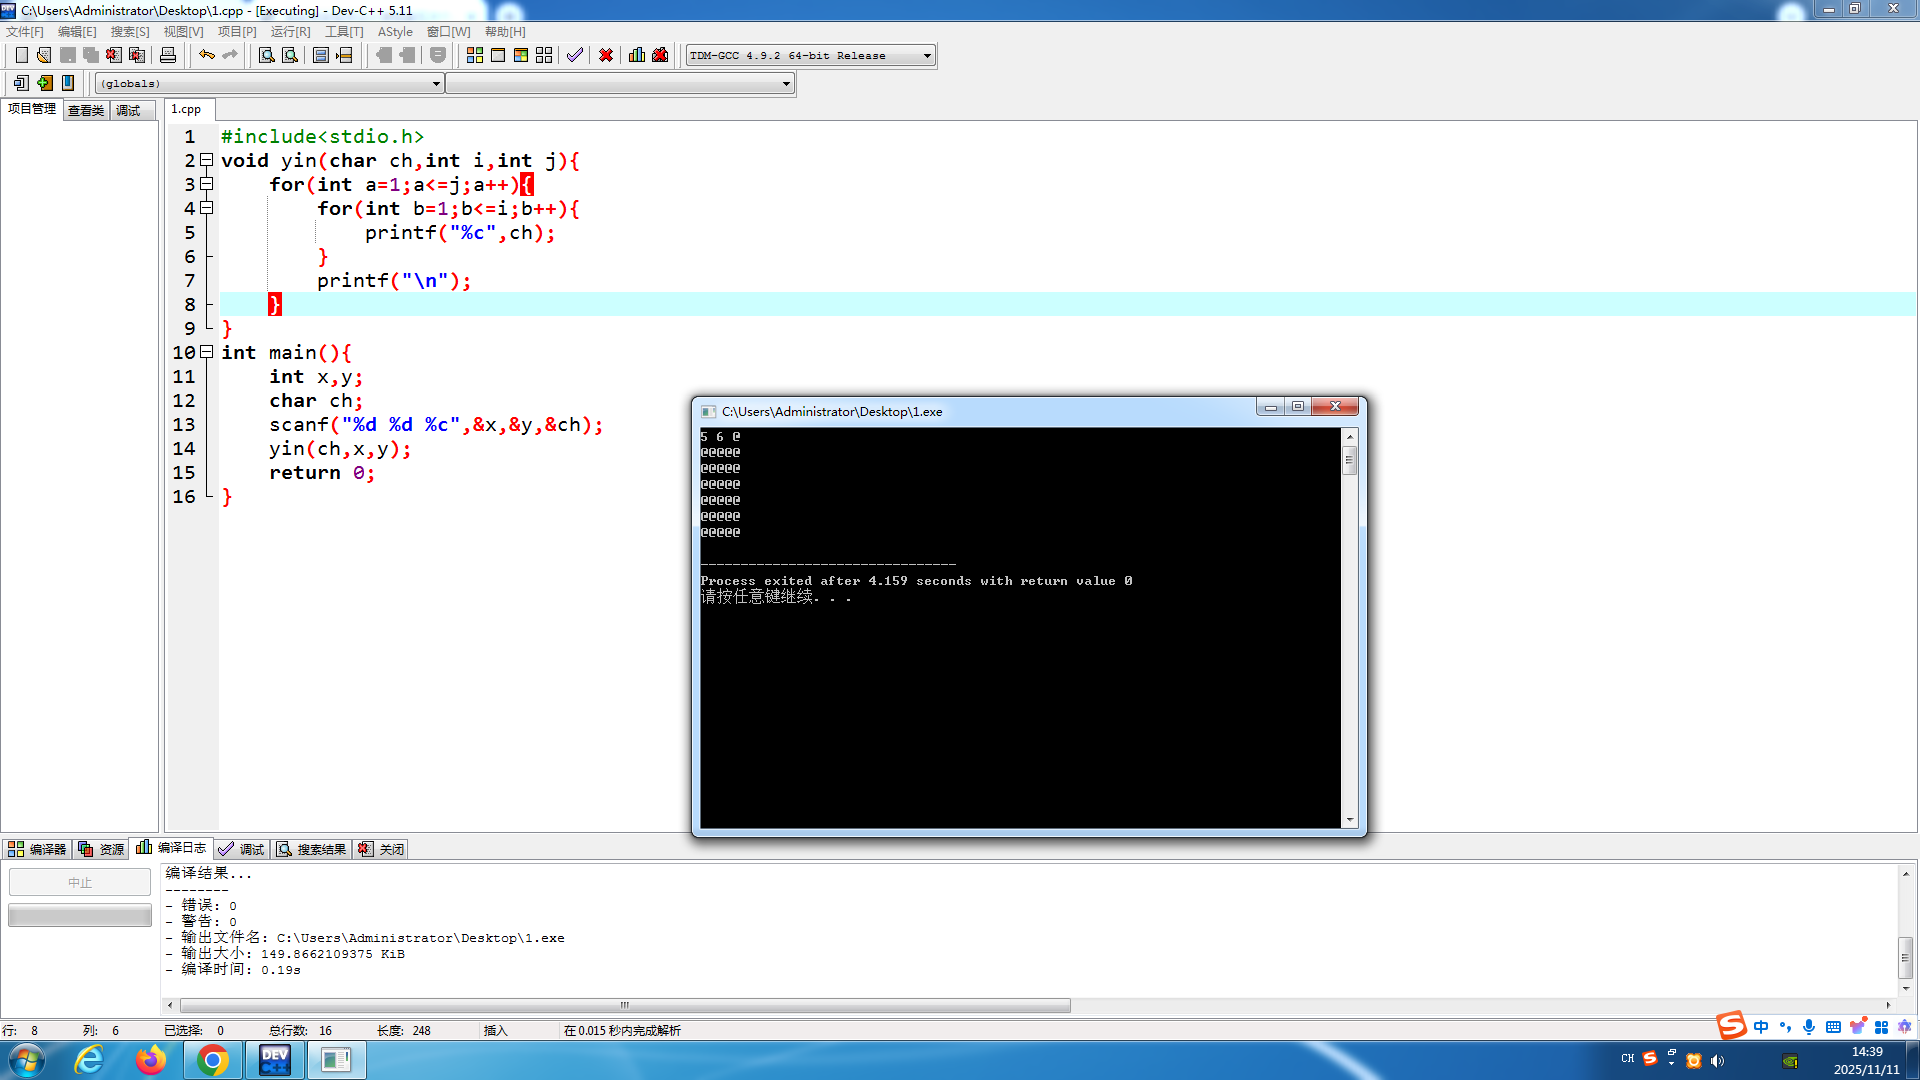
Task: Click the Compile four-squares icon
Action: (474, 55)
